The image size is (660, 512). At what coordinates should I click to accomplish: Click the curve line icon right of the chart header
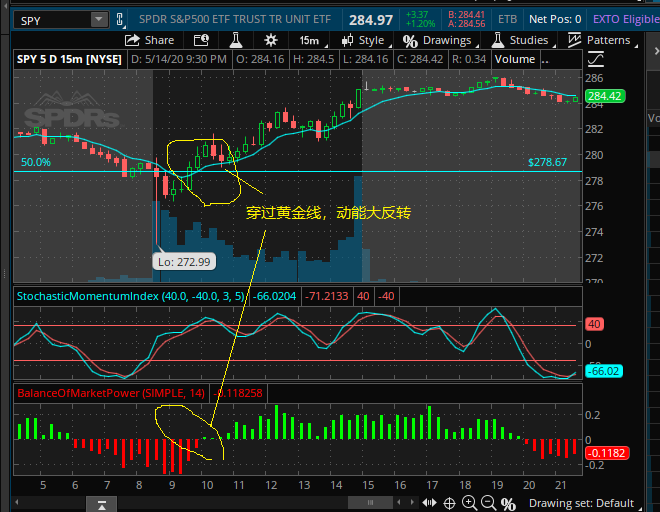point(595,59)
